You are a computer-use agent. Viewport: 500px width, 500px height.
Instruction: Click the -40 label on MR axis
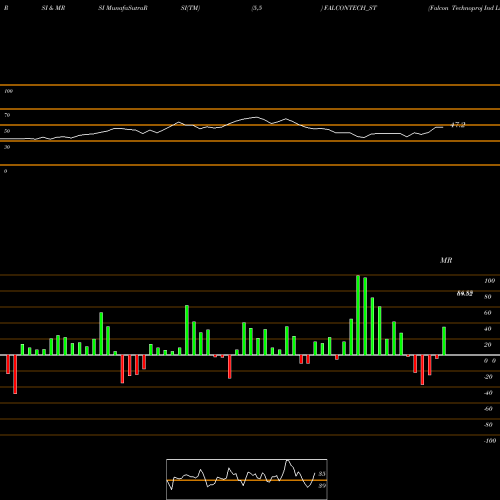coord(488,393)
